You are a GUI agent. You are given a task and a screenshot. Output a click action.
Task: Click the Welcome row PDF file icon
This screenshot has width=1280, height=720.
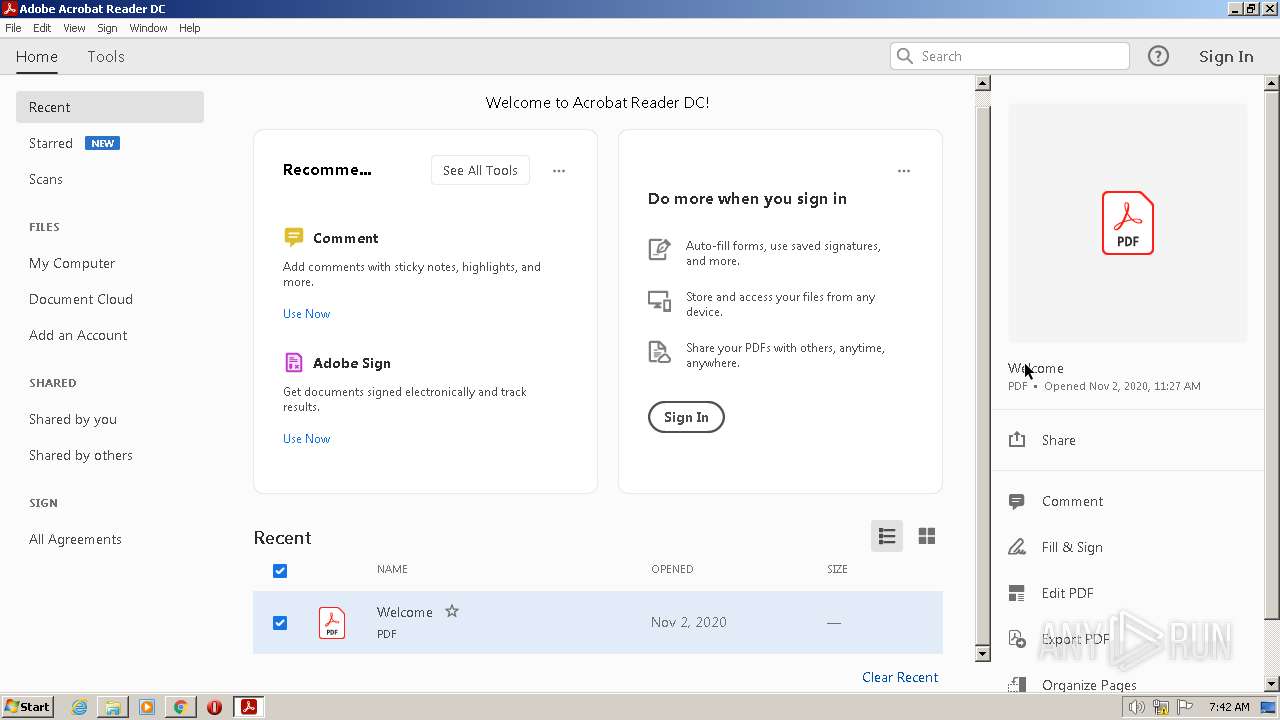tap(332, 622)
